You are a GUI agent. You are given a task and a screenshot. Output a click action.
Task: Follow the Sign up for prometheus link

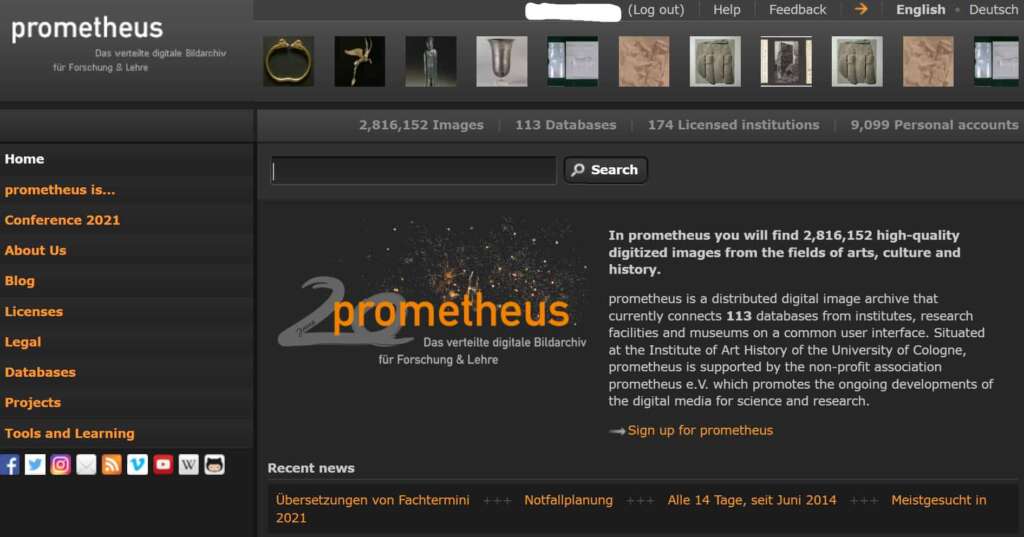[700, 431]
